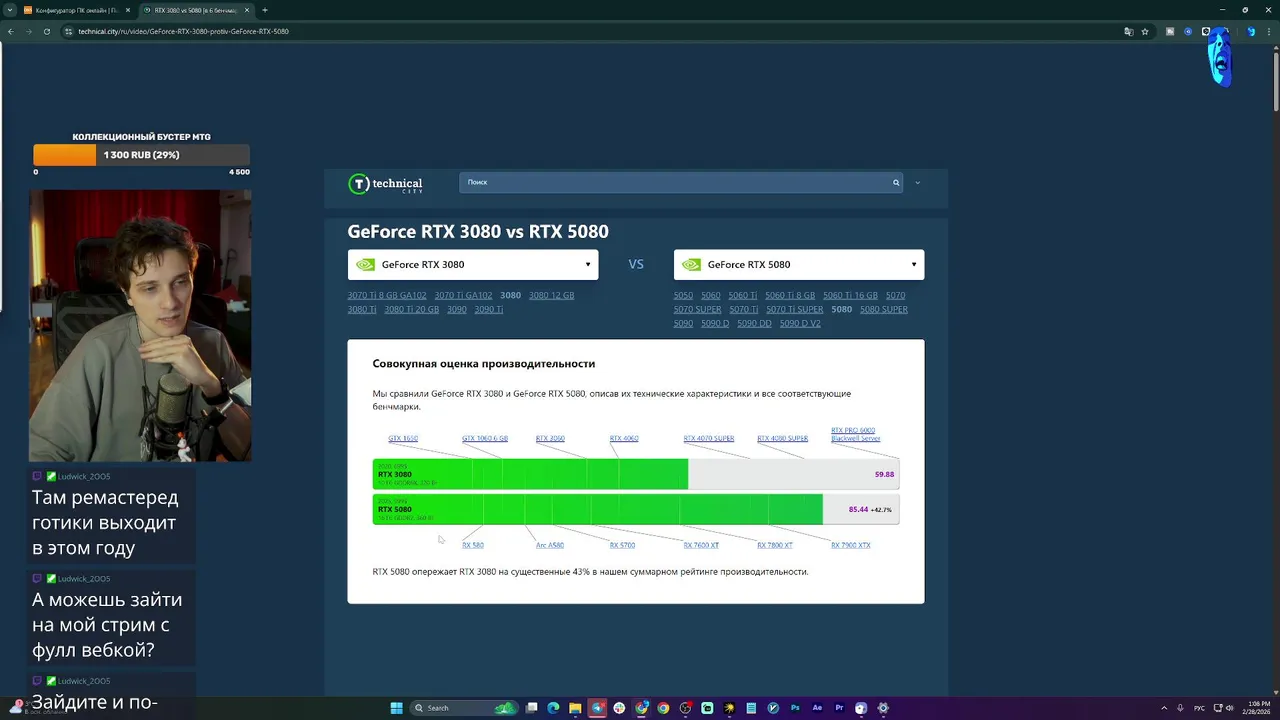Click the RX 580 marker link
Viewport: 1280px width, 720px height.
(473, 545)
